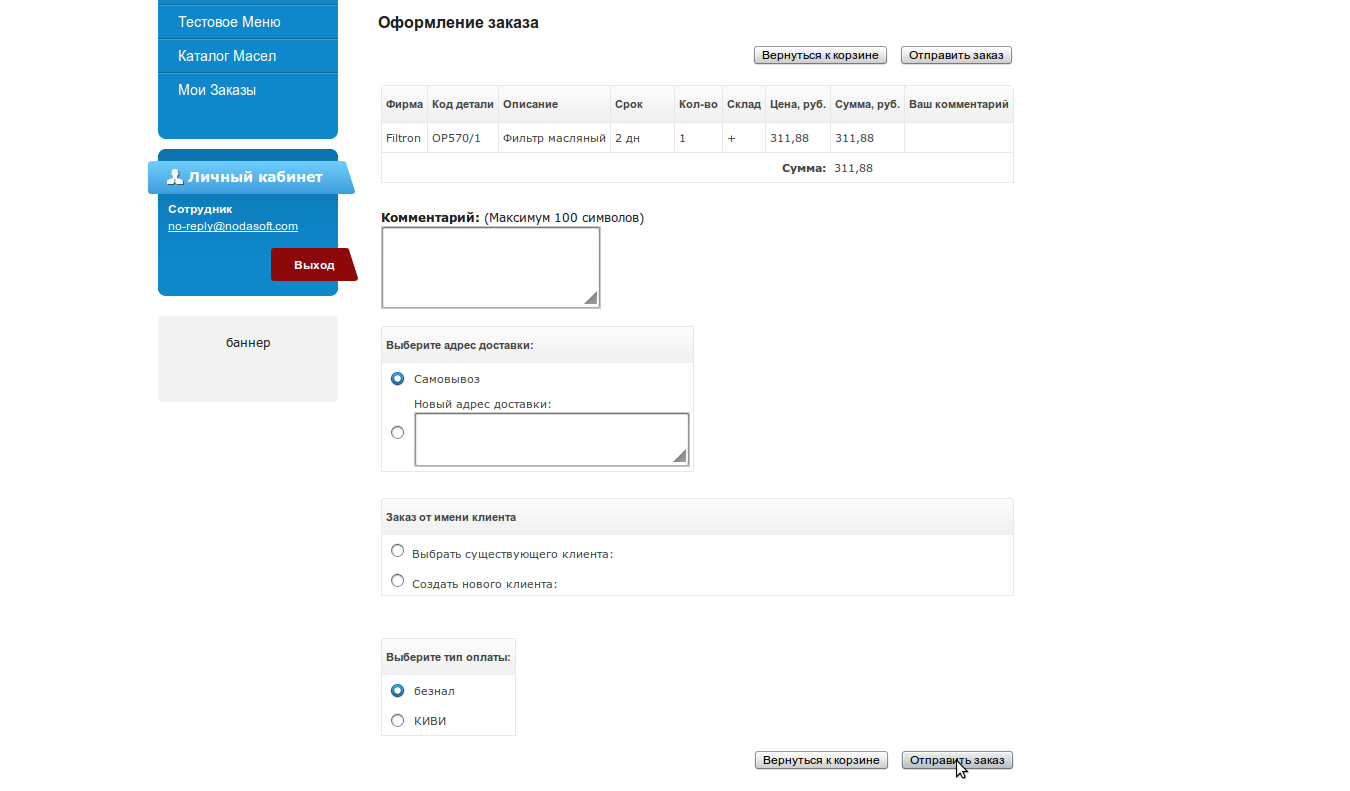Choose Создать нового клиента option

click(x=398, y=581)
